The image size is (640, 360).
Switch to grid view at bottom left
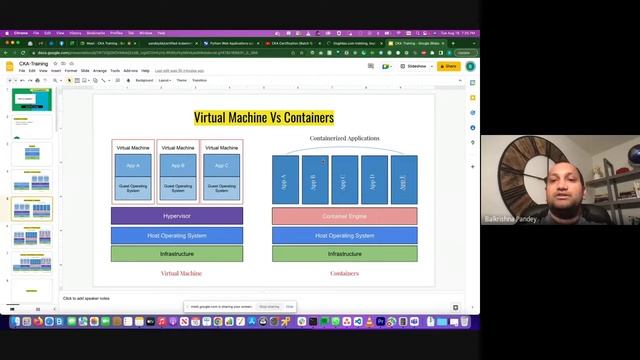38,309
